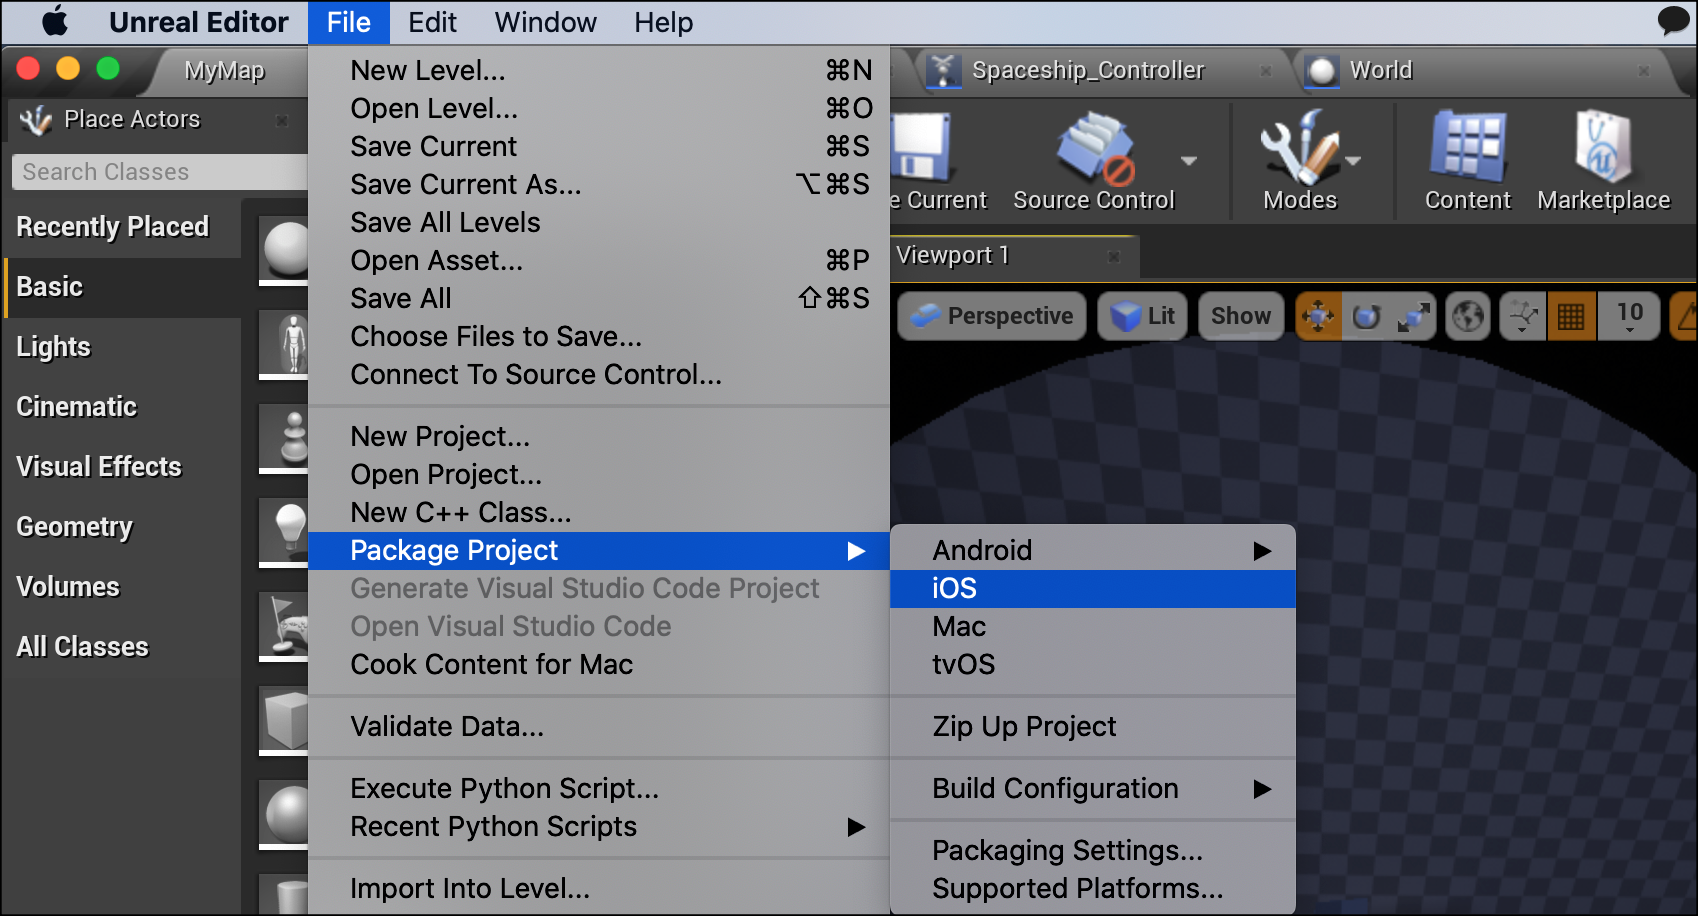Expand the Recent Python Scripts submenu

(599, 826)
